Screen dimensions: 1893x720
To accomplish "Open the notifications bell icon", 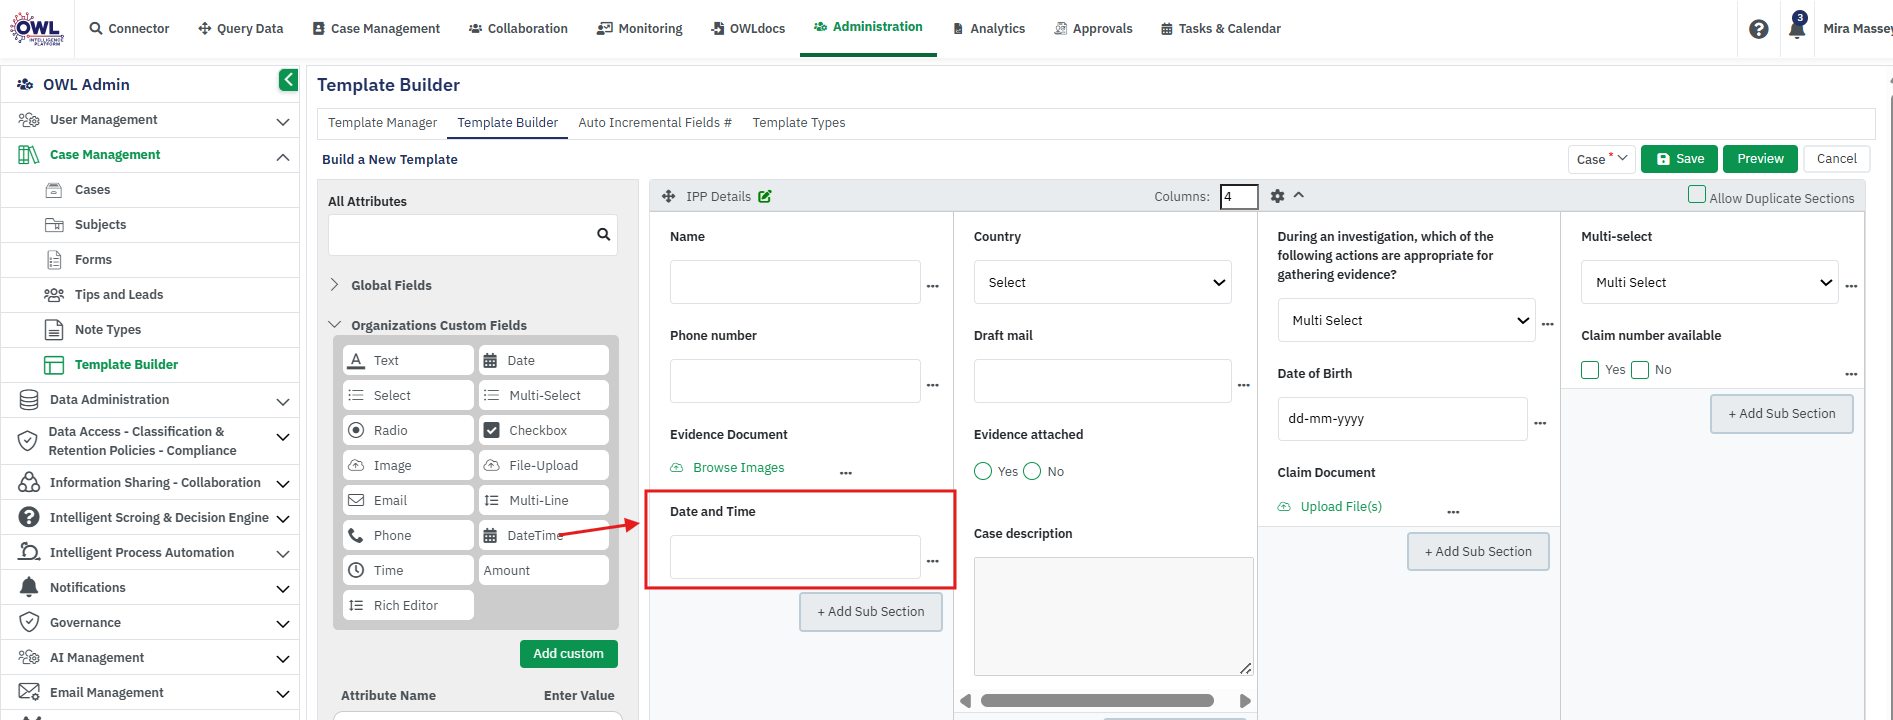I will [1797, 28].
